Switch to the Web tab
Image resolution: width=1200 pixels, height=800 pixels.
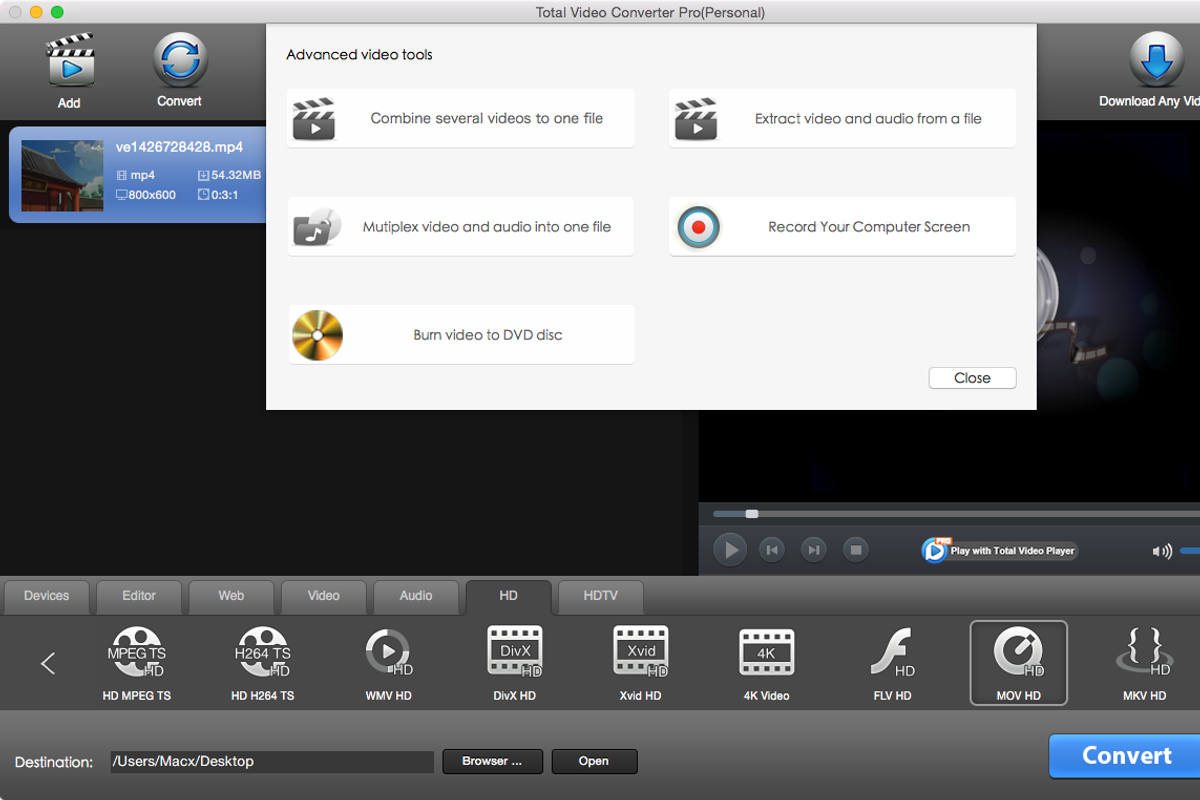tap(231, 596)
